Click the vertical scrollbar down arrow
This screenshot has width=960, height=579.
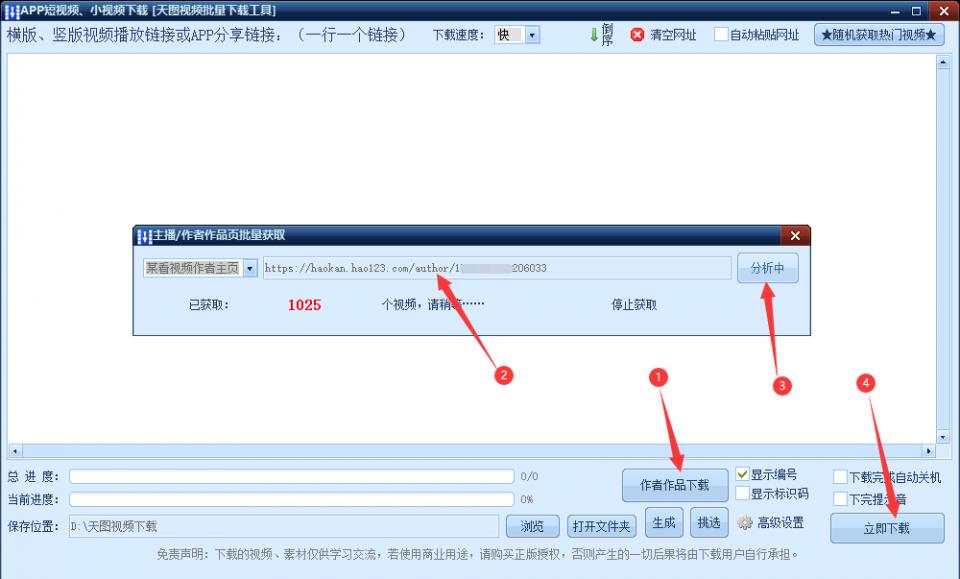click(x=942, y=437)
